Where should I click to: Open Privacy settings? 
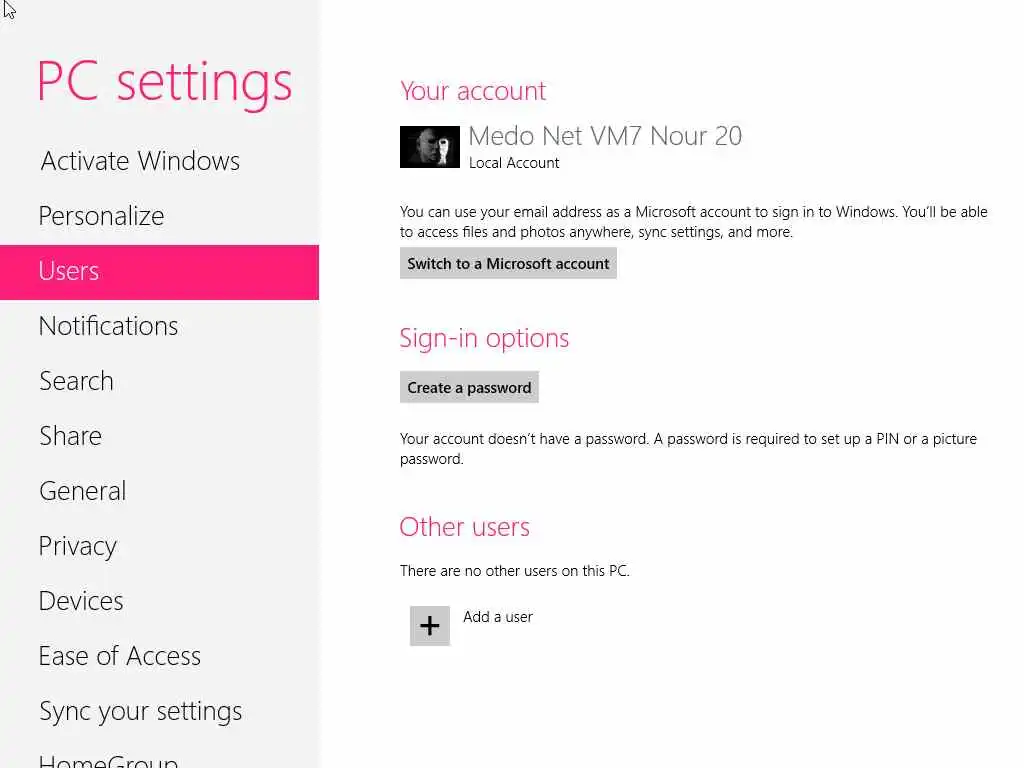159,546
